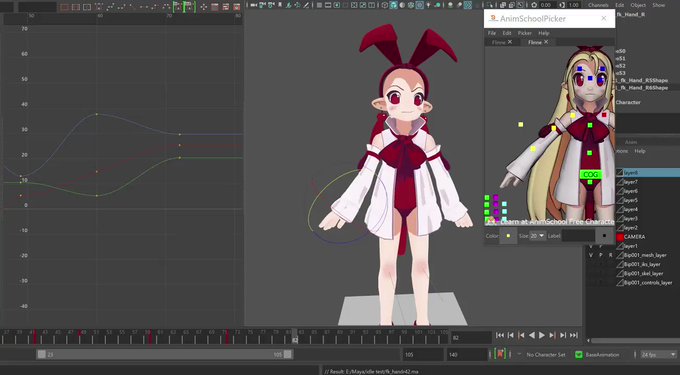680x375 pixels.
Task: Select the CAMERA layer
Action: coord(634,237)
